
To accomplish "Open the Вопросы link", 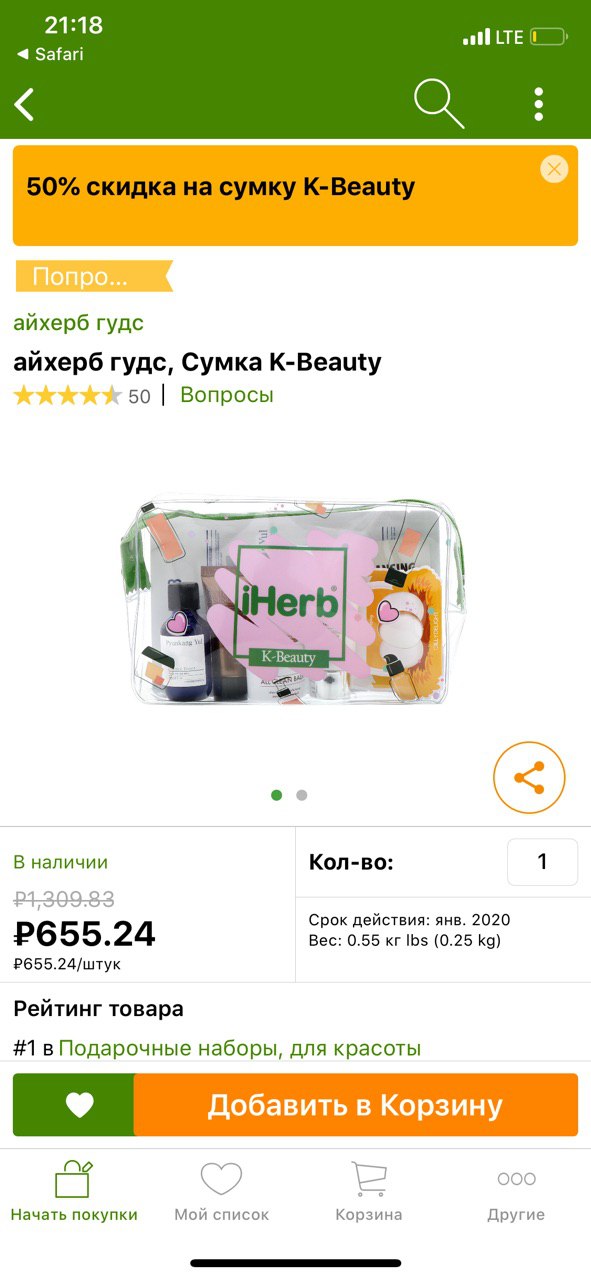I will [226, 395].
